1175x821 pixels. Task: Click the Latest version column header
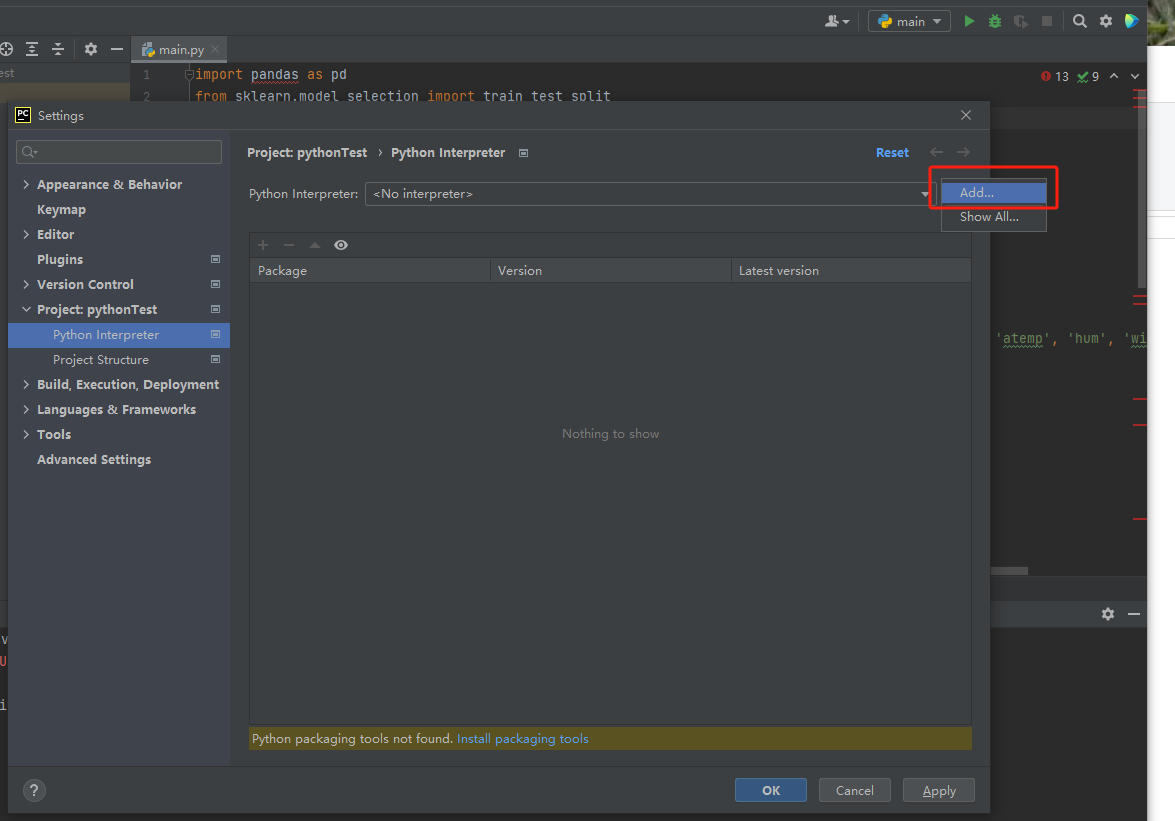[851, 270]
